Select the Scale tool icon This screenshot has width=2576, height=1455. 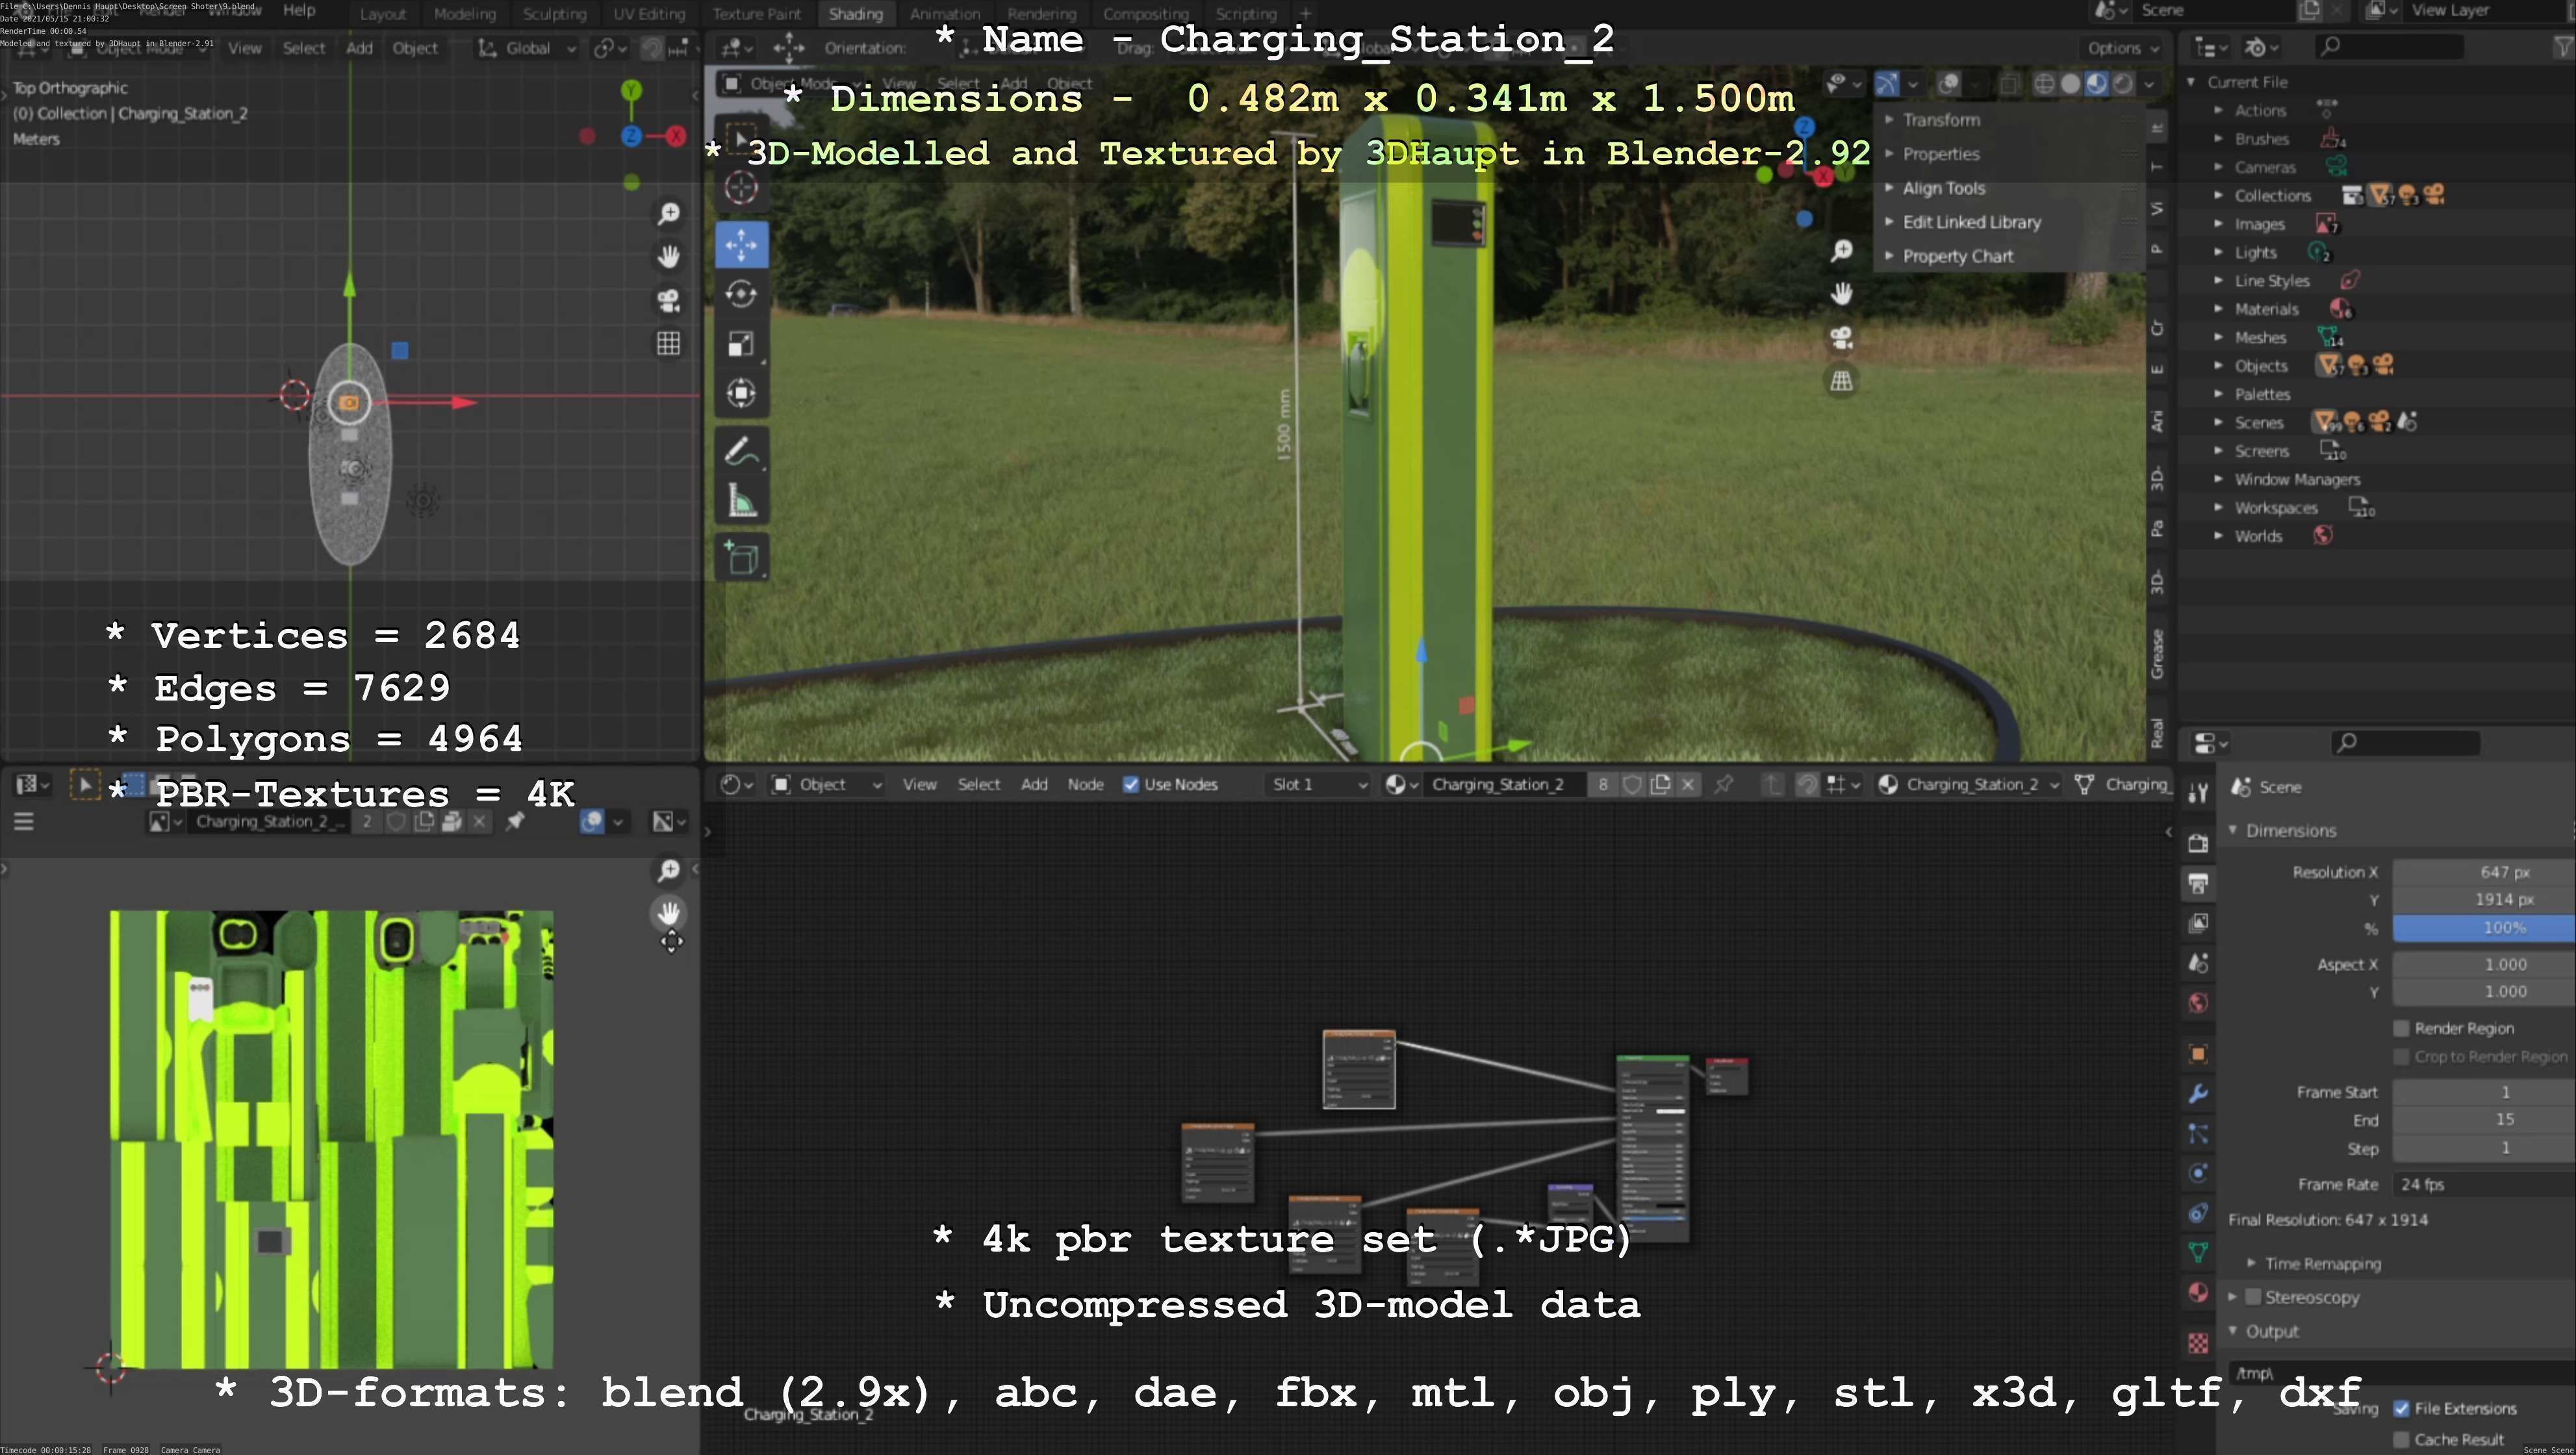[x=741, y=344]
